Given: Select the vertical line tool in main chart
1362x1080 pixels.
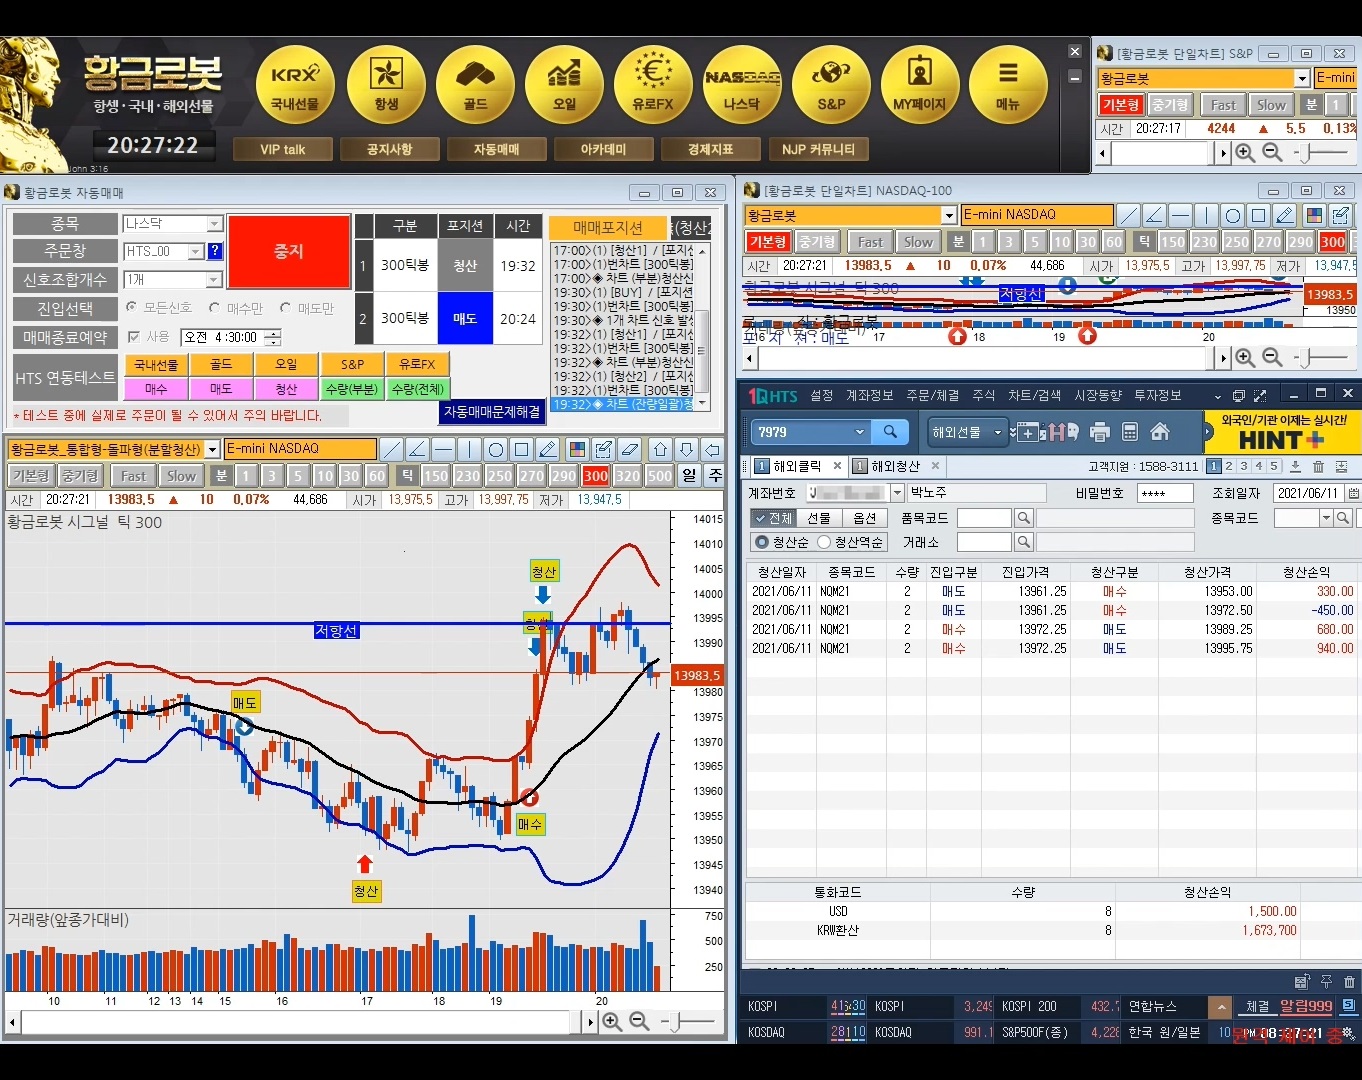Looking at the screenshot, I should (469, 449).
